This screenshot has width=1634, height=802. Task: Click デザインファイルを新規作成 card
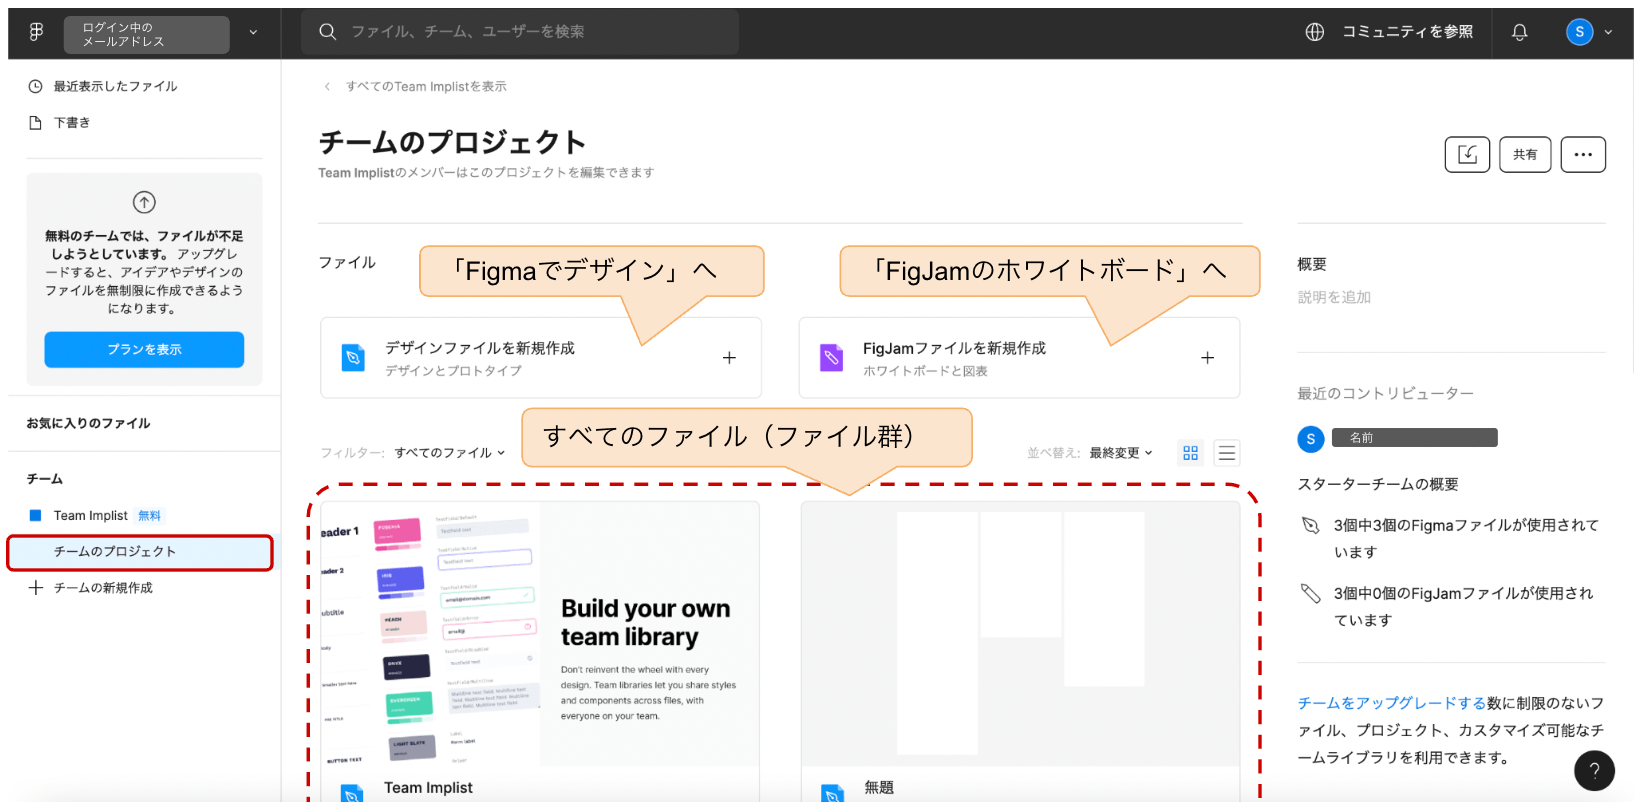541,358
